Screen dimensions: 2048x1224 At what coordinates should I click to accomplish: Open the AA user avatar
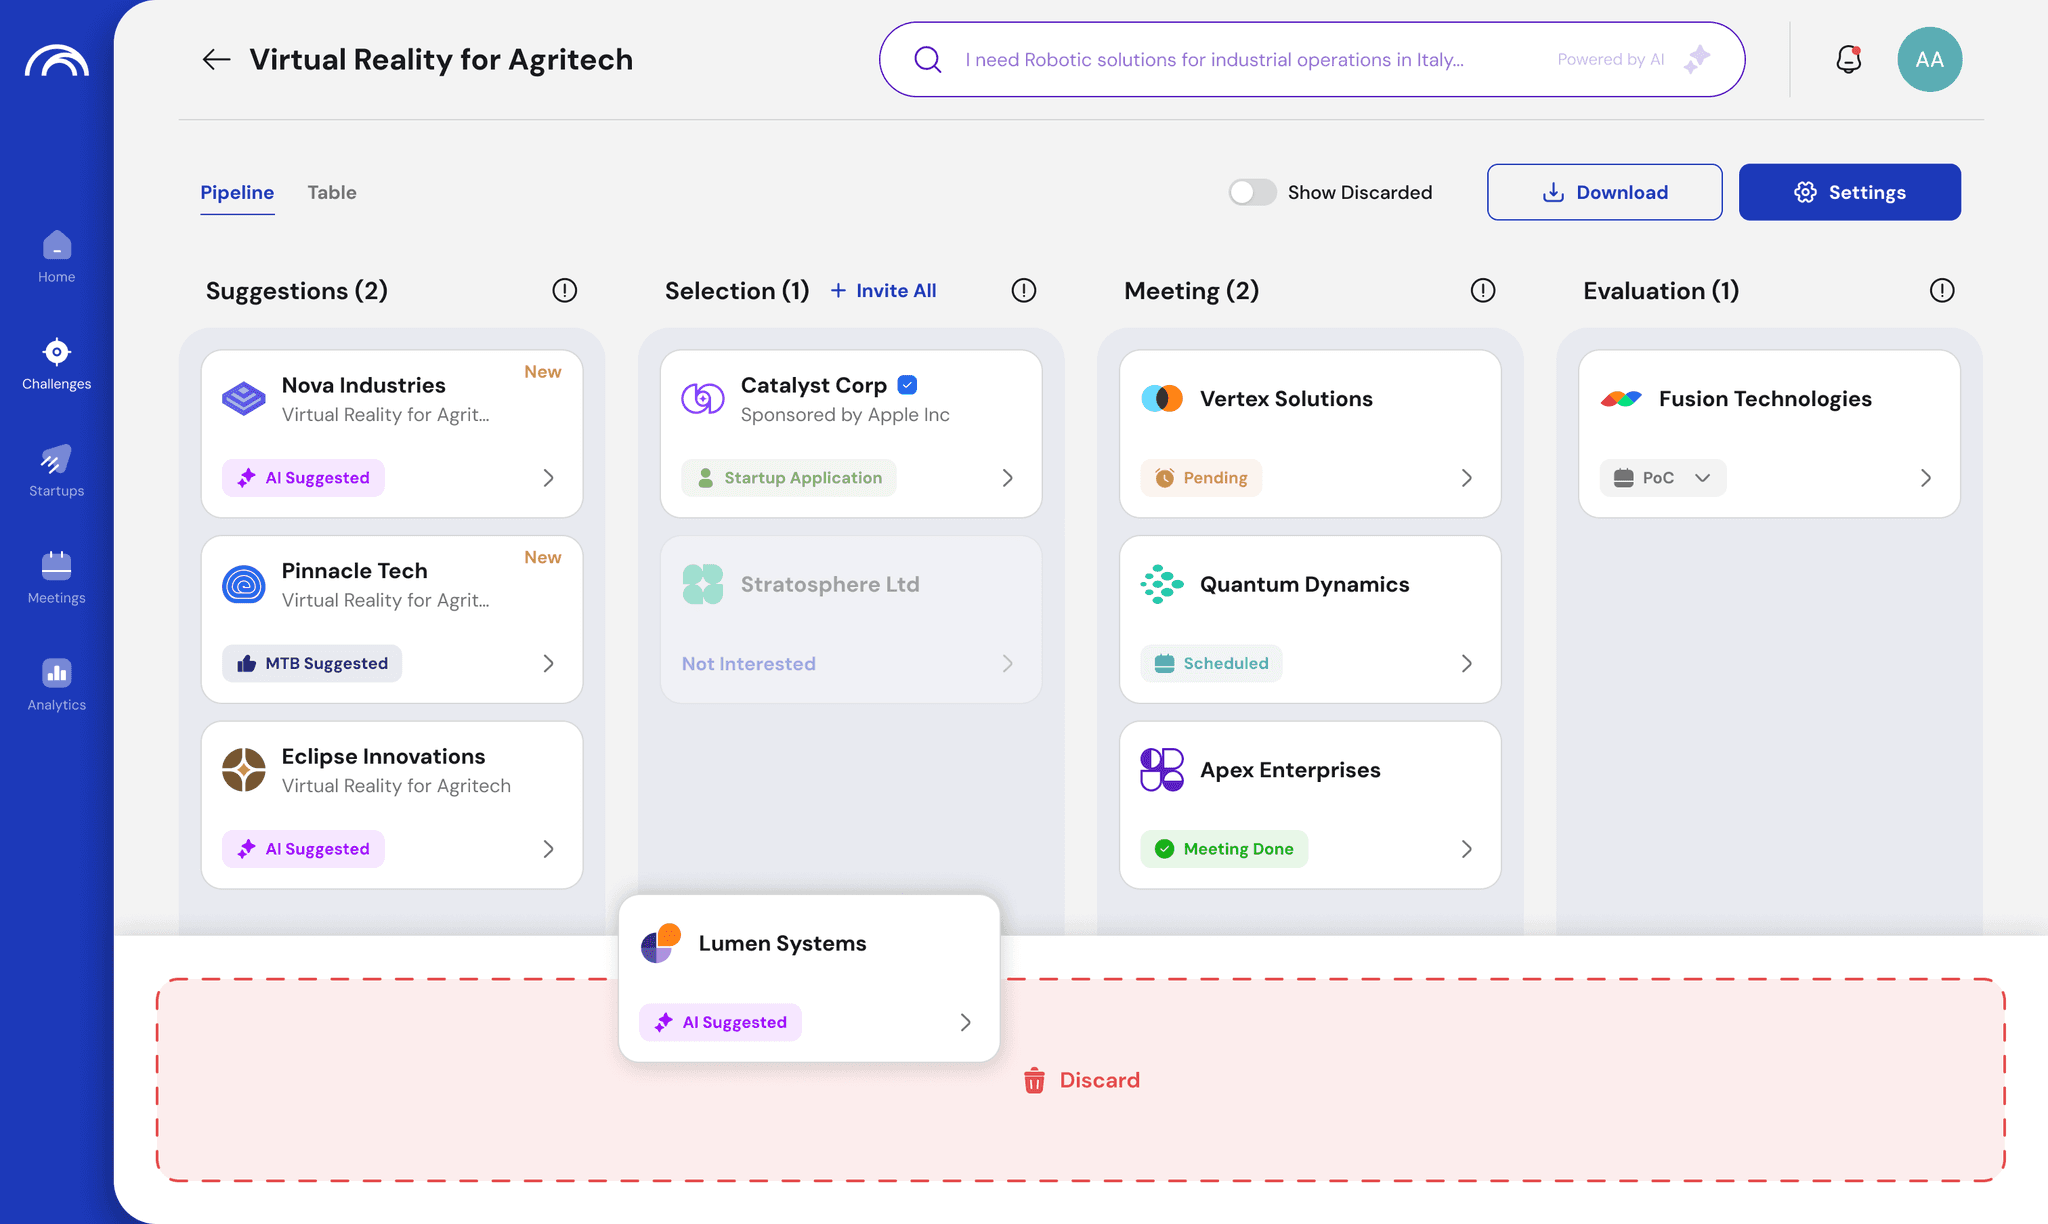pyautogui.click(x=1929, y=60)
